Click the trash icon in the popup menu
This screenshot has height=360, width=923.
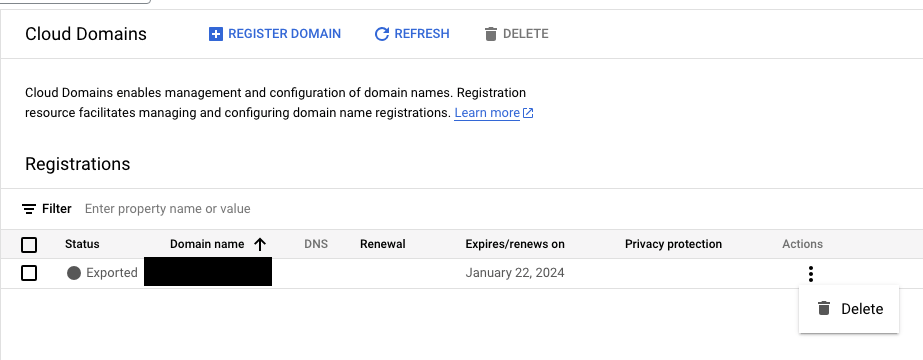(824, 308)
